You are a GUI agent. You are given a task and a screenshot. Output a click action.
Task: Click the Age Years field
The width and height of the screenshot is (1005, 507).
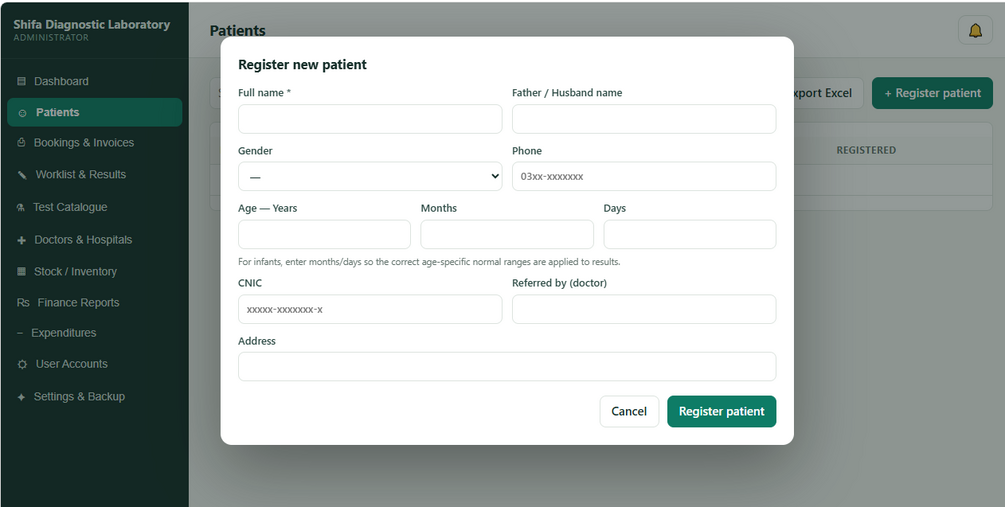324,235
